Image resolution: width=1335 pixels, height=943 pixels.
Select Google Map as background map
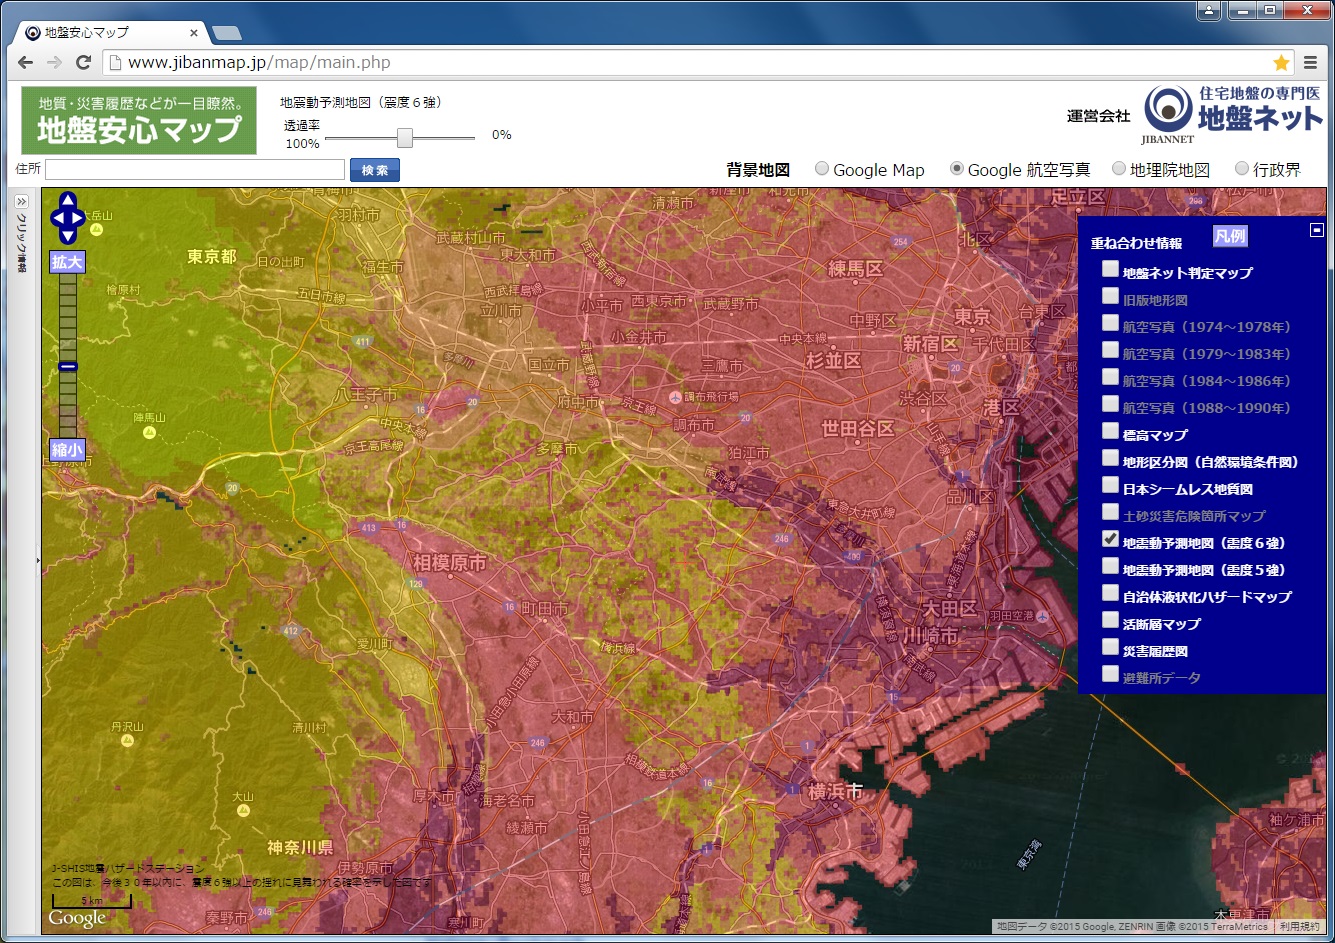click(822, 169)
